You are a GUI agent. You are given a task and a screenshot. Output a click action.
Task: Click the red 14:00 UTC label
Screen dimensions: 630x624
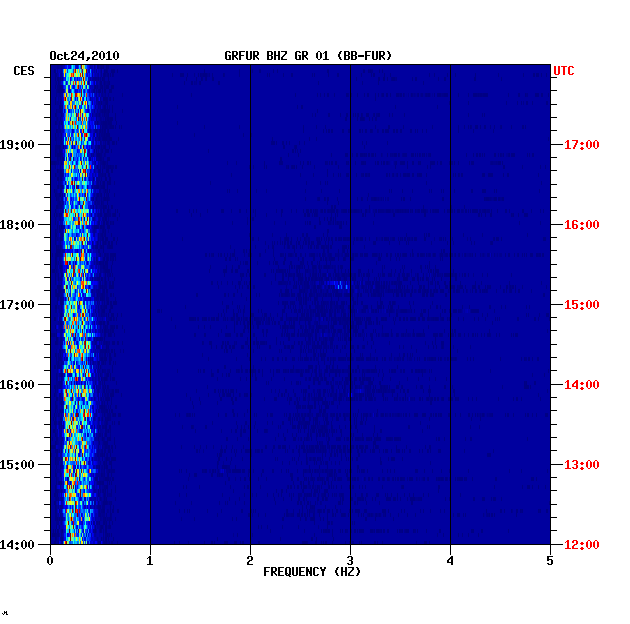581,385
